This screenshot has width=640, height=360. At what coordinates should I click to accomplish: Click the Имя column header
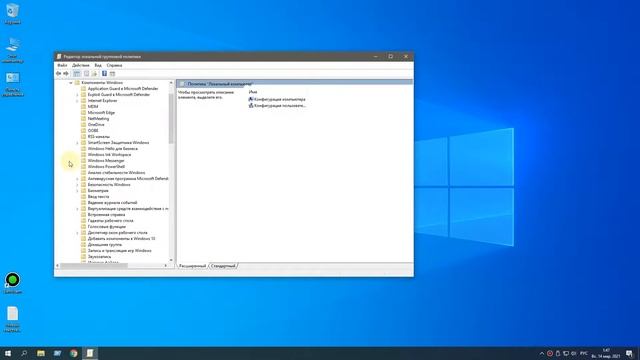pos(253,92)
